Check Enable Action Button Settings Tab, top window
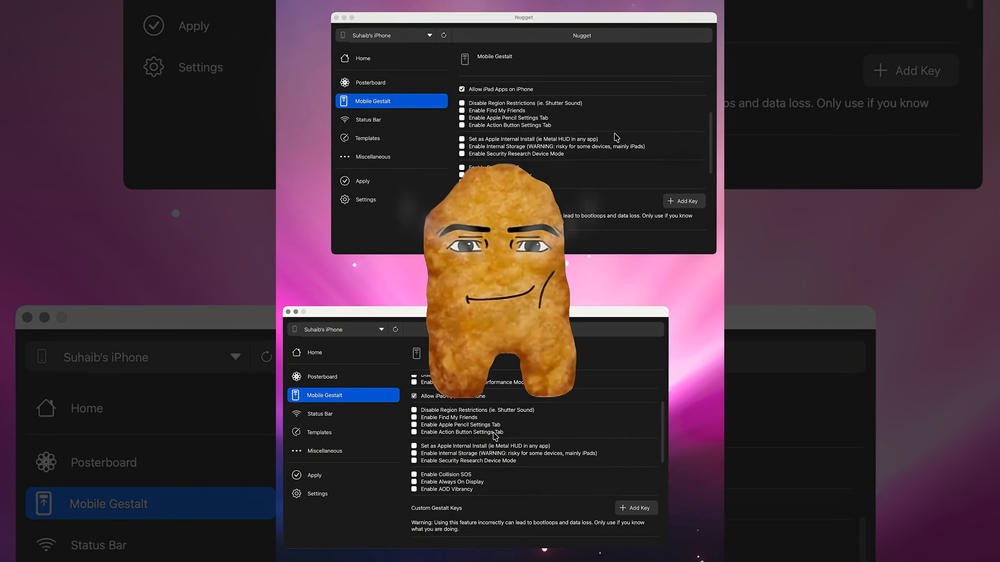This screenshot has width=1000, height=562. (462, 125)
